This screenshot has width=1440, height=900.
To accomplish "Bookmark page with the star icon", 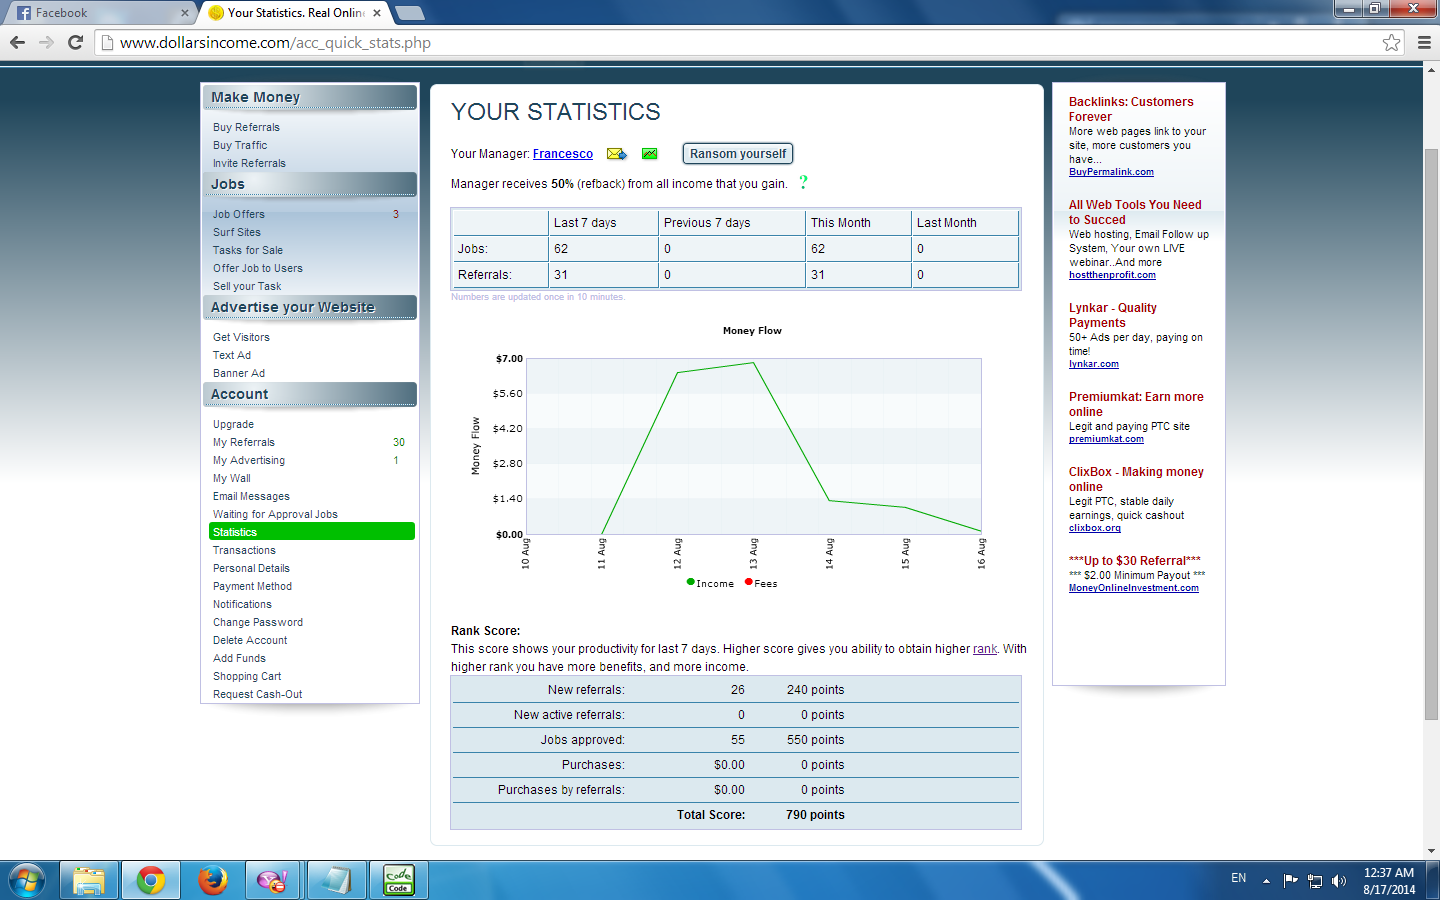I will pyautogui.click(x=1391, y=42).
